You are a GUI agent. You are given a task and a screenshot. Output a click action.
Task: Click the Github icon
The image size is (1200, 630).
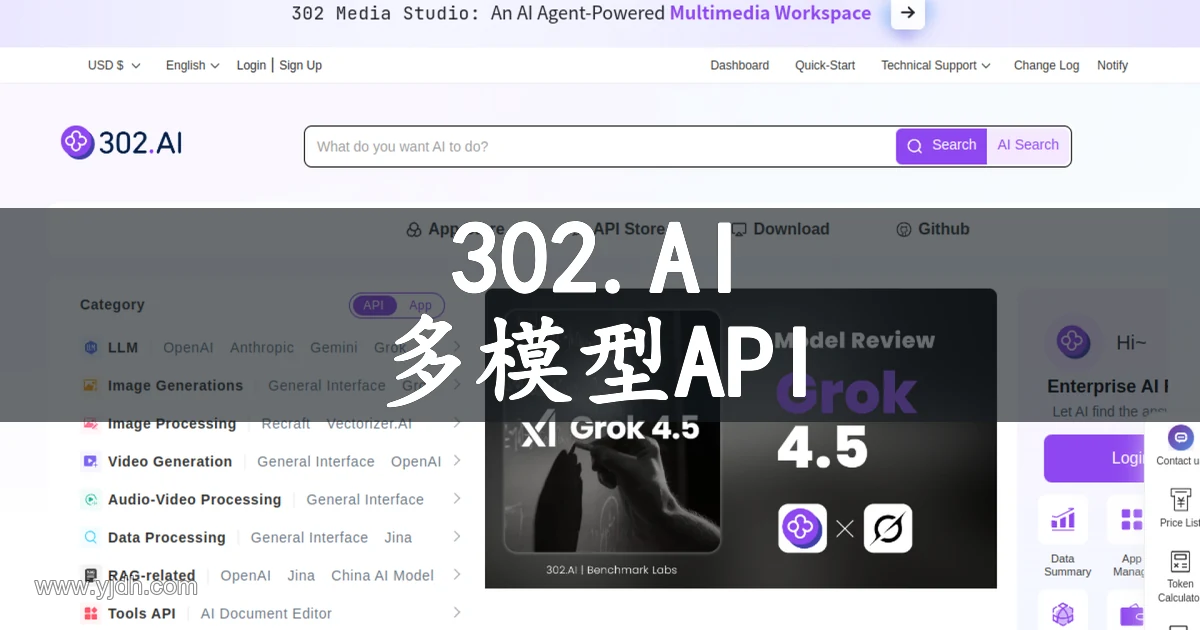coord(904,229)
